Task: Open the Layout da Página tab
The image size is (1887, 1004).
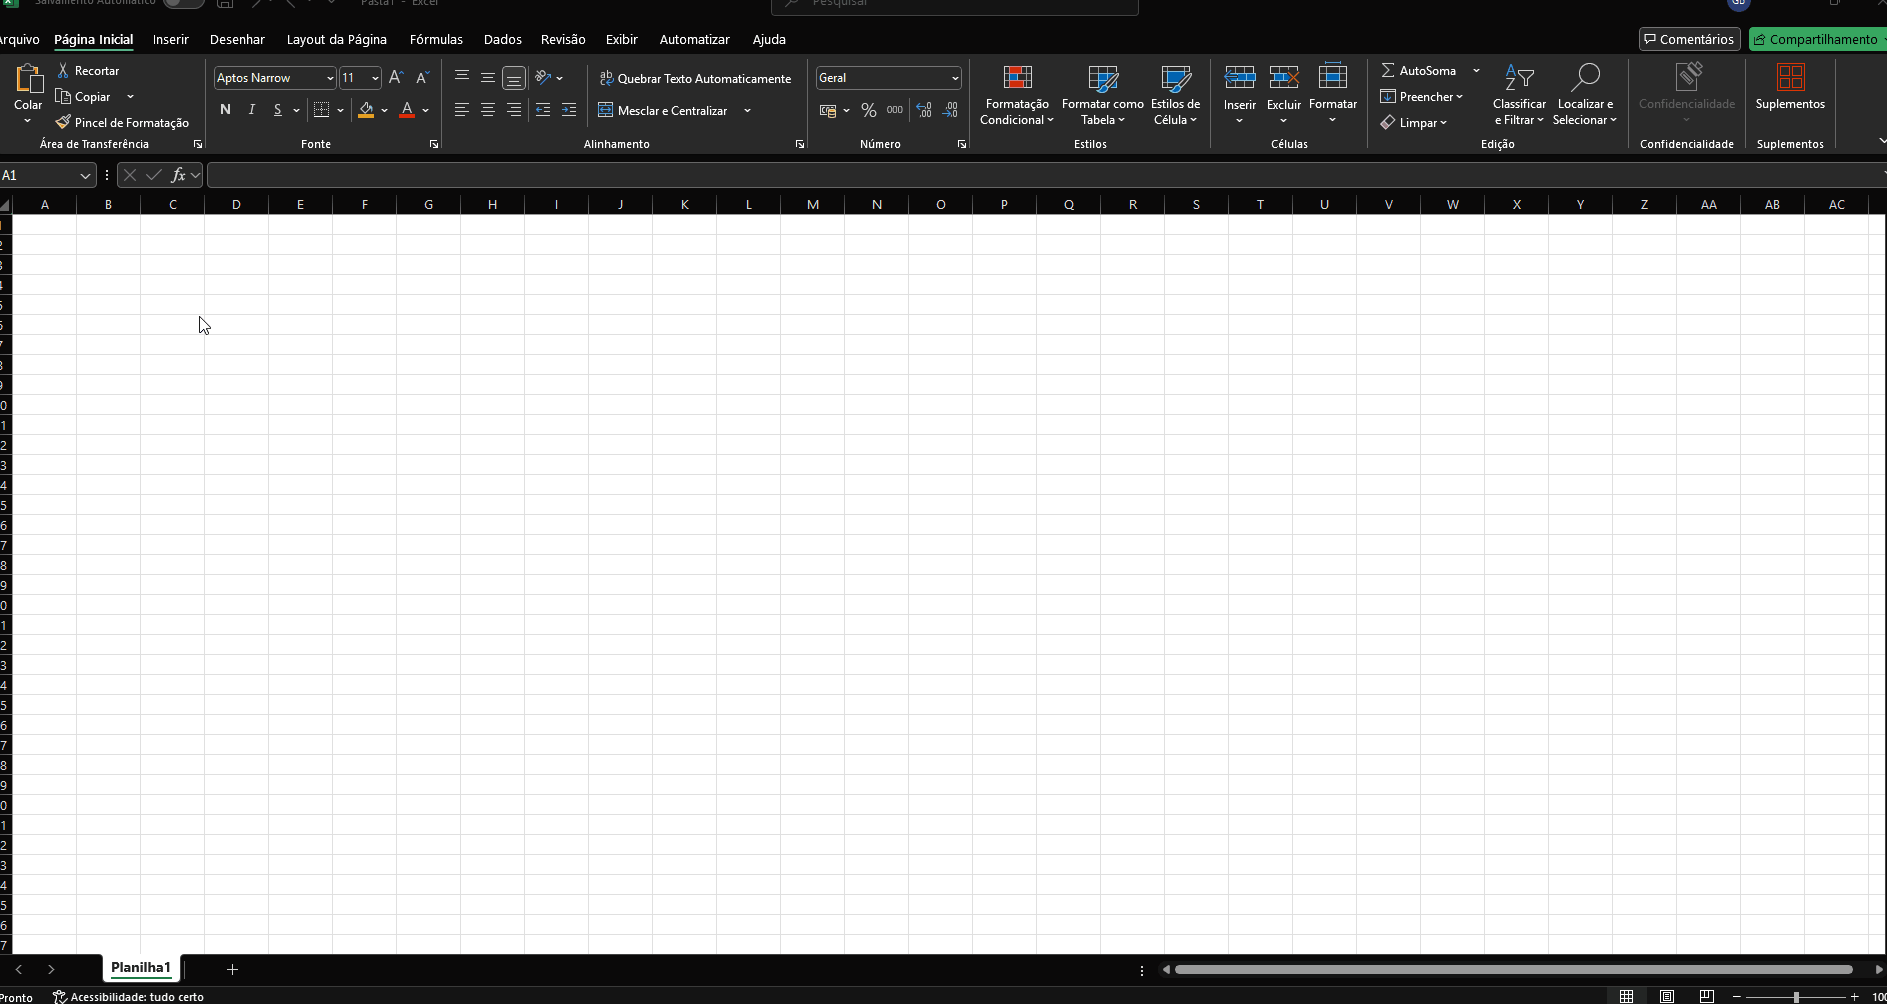Action: coord(337,39)
